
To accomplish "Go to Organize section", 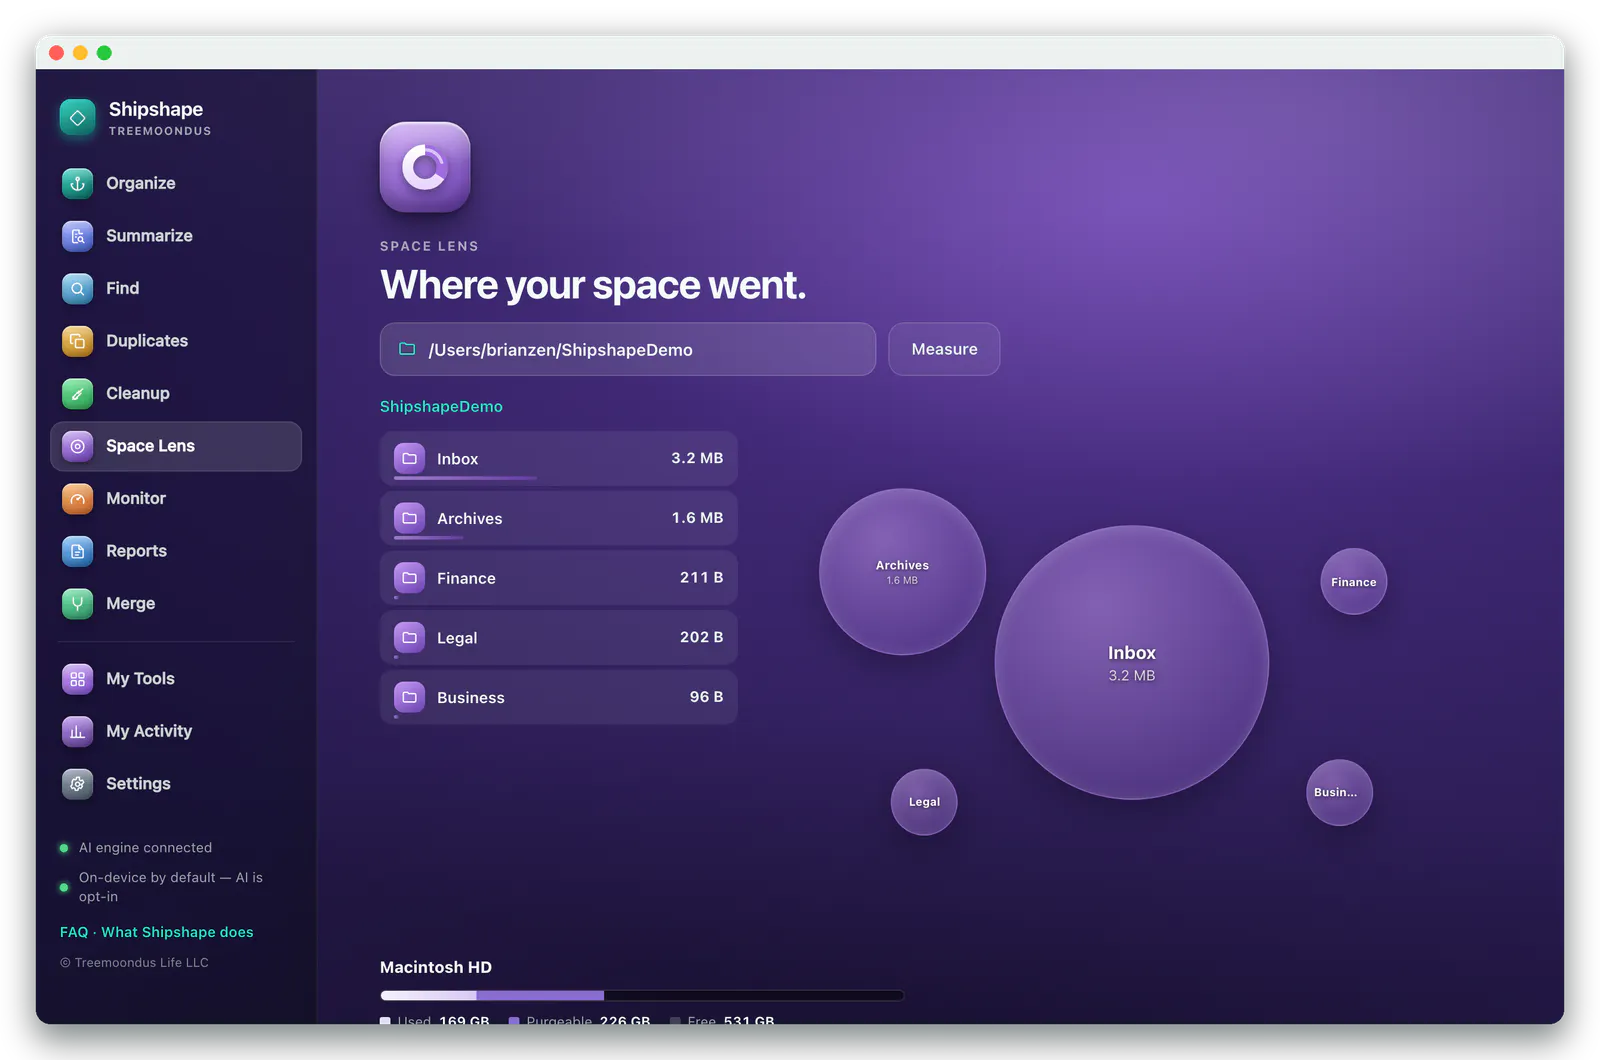I will click(x=141, y=183).
